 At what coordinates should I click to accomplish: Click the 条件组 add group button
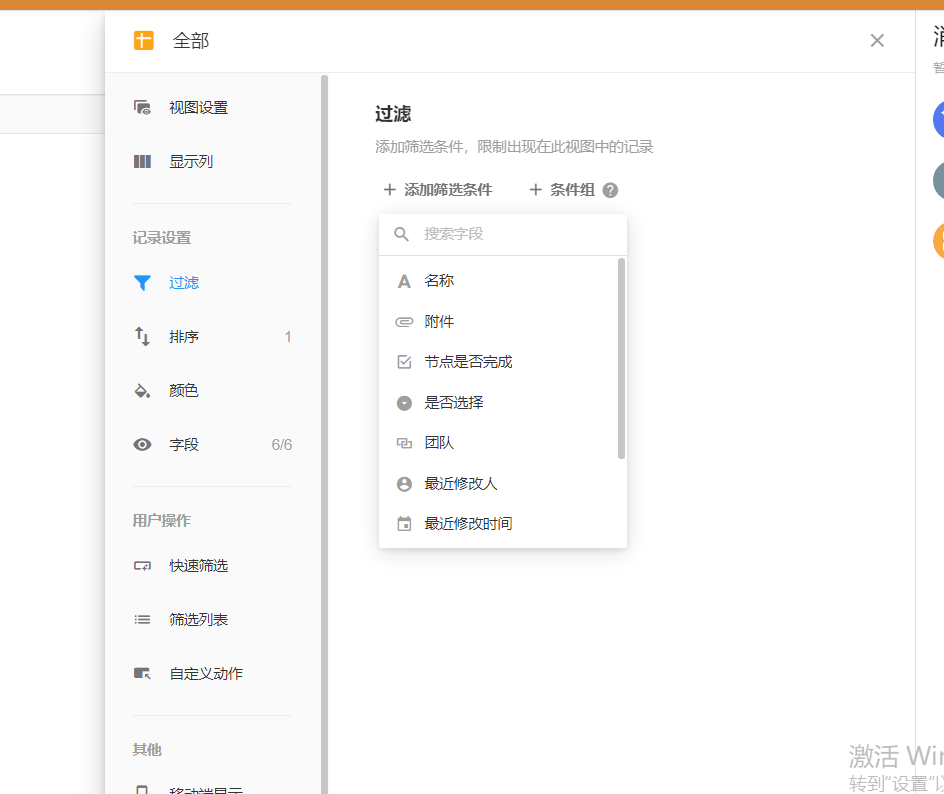(561, 190)
